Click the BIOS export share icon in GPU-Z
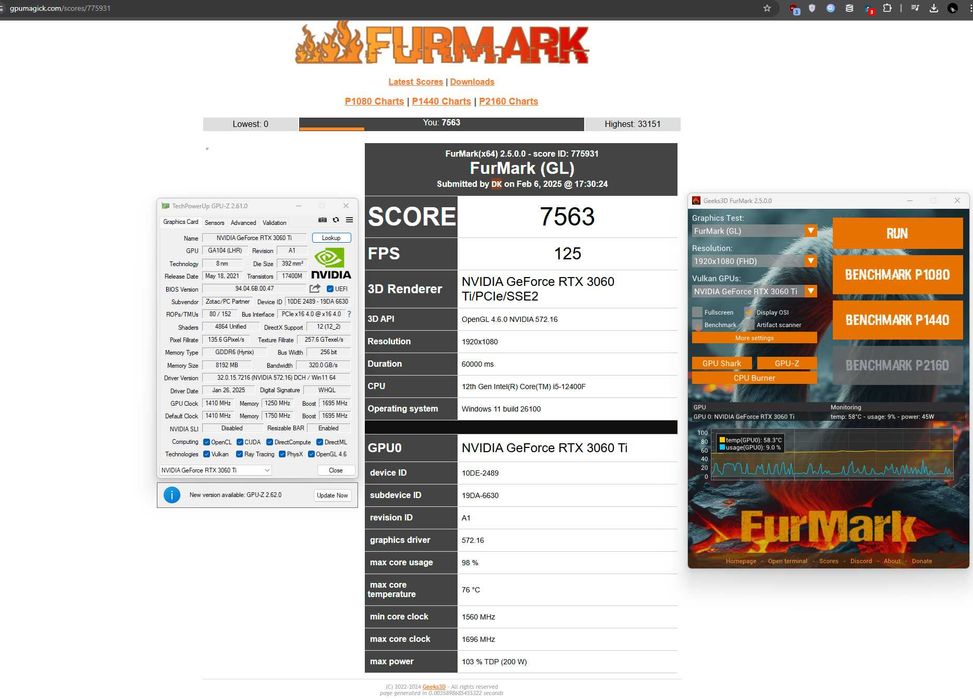Viewport: 973px width, 699px height. tap(315, 289)
